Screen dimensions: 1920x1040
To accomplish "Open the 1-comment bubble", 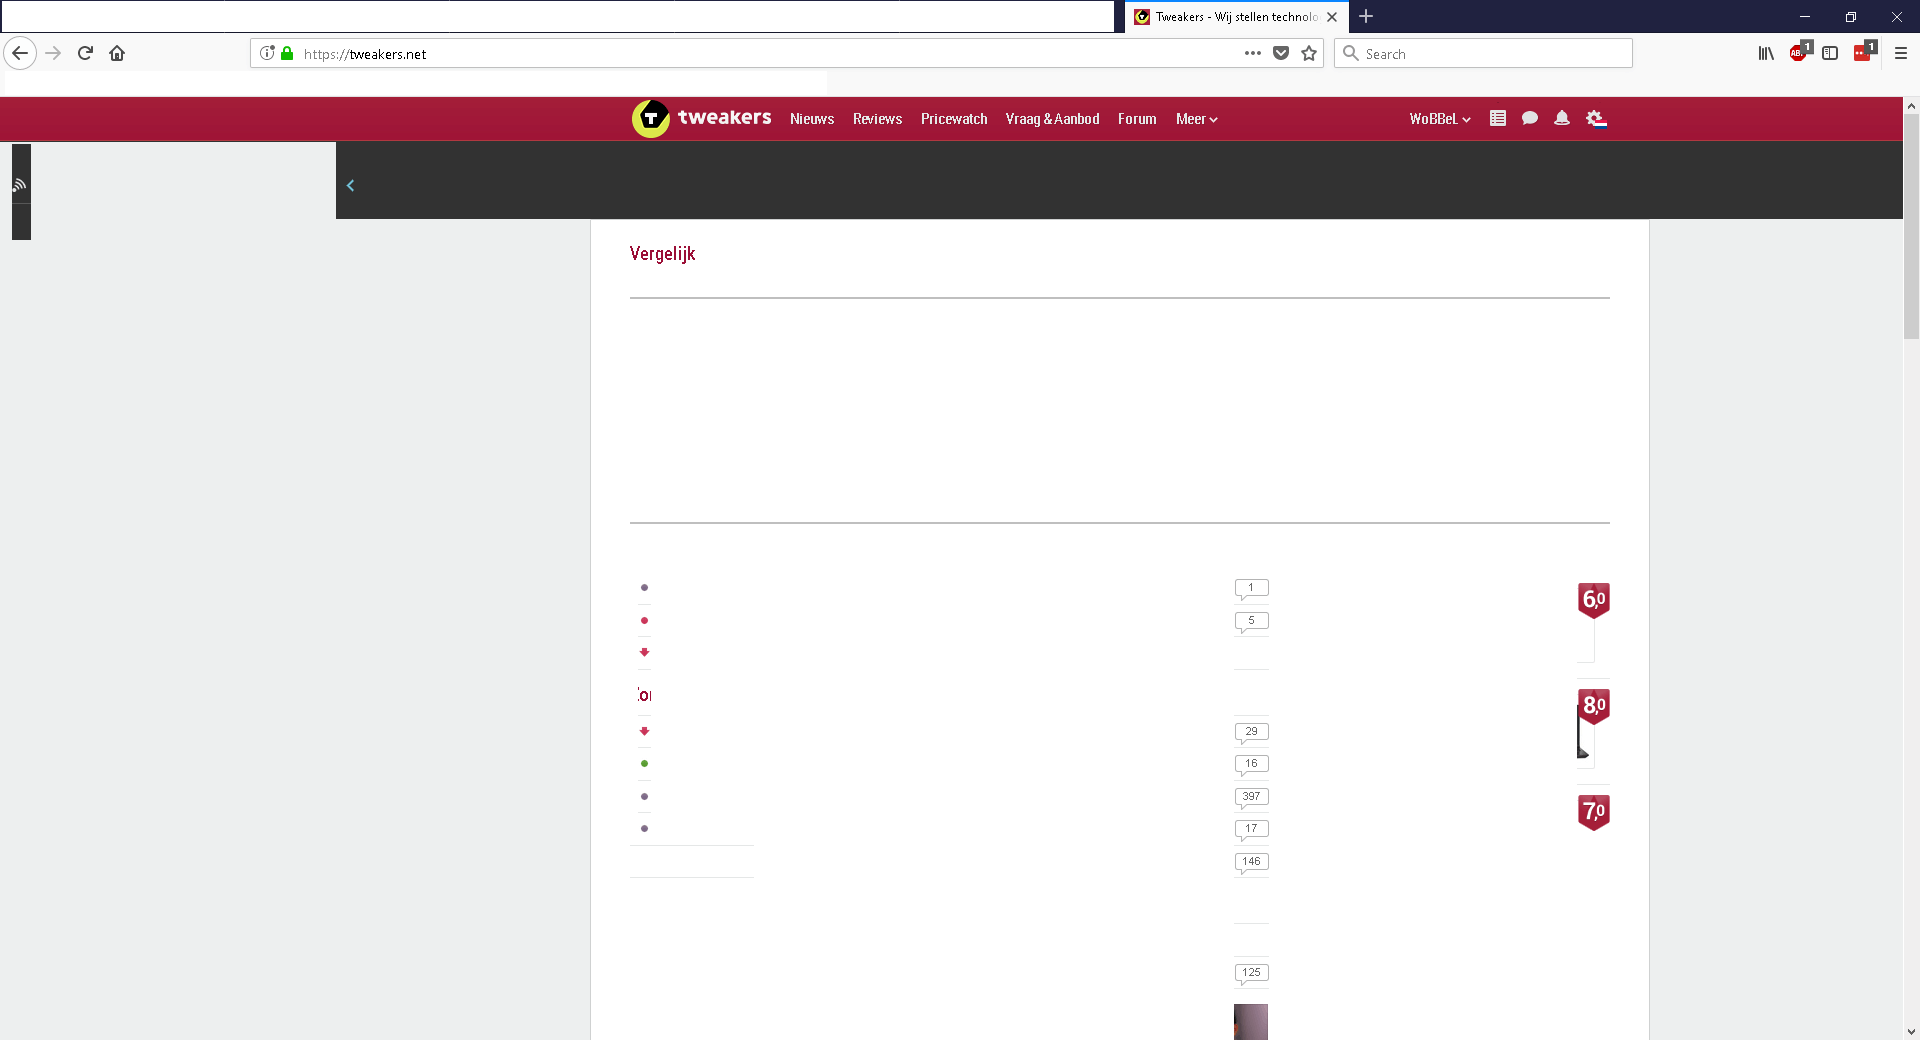I will [1251, 589].
